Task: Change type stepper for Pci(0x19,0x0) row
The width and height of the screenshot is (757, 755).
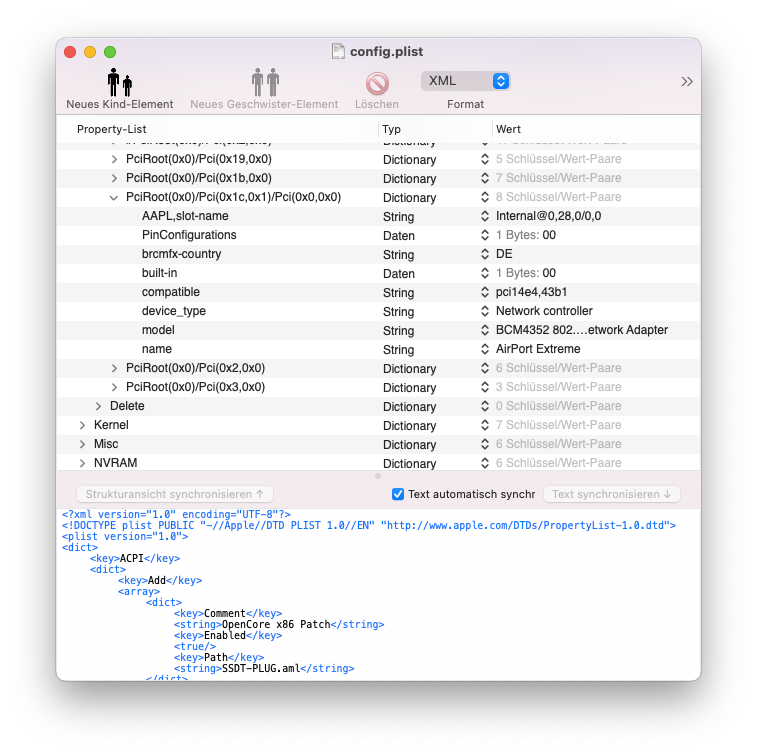Action: pyautogui.click(x=485, y=159)
